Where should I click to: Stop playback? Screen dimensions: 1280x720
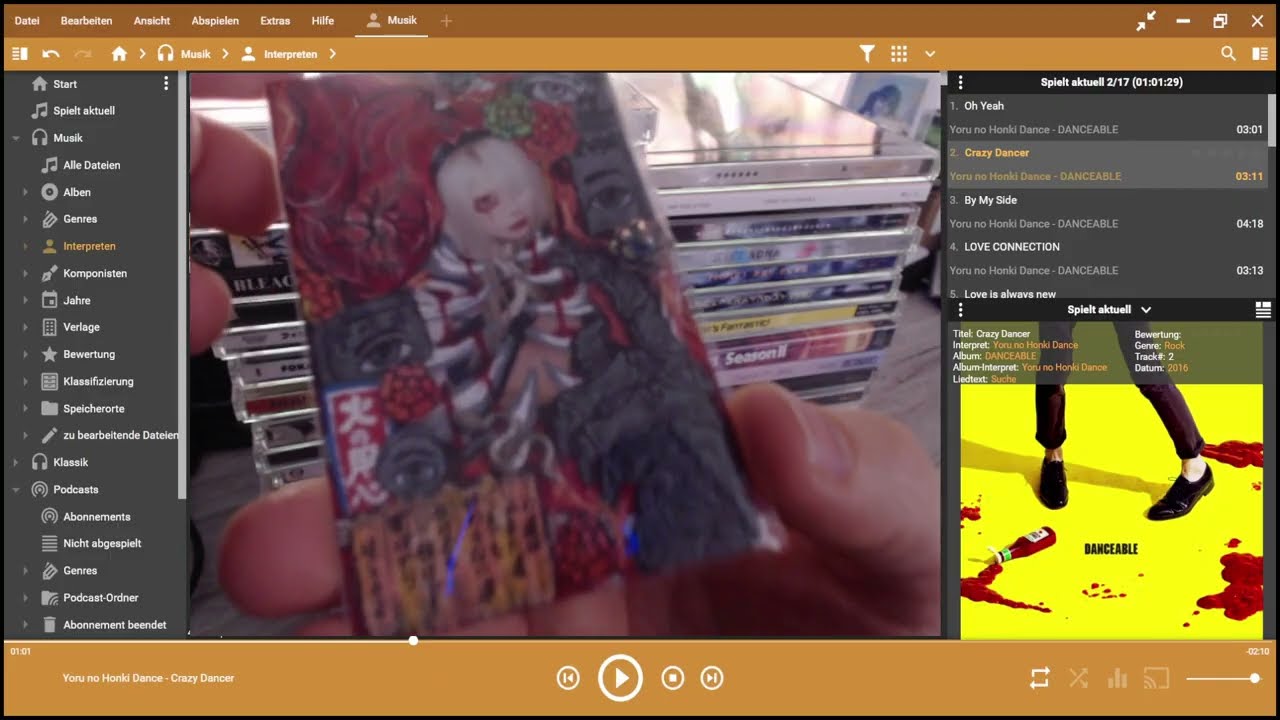click(673, 678)
